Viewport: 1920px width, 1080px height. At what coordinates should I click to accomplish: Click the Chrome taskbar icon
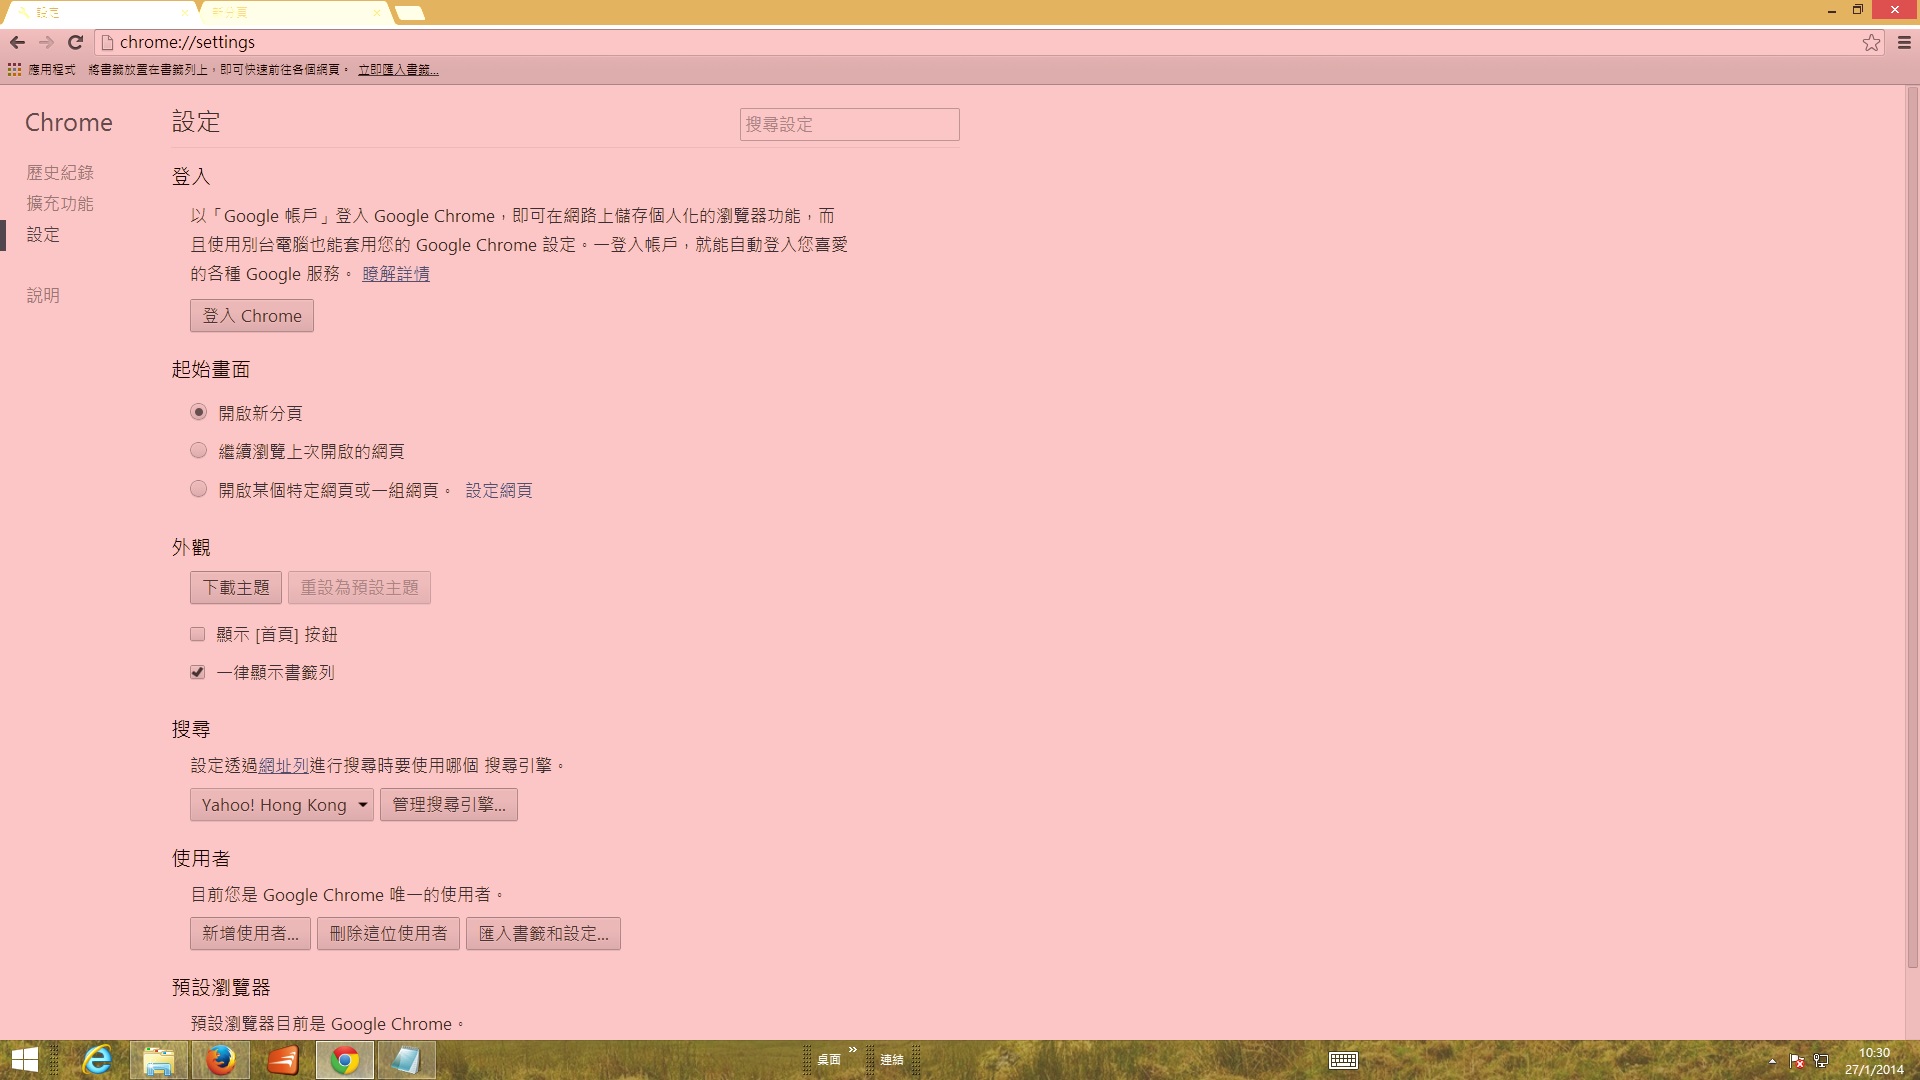345,1060
